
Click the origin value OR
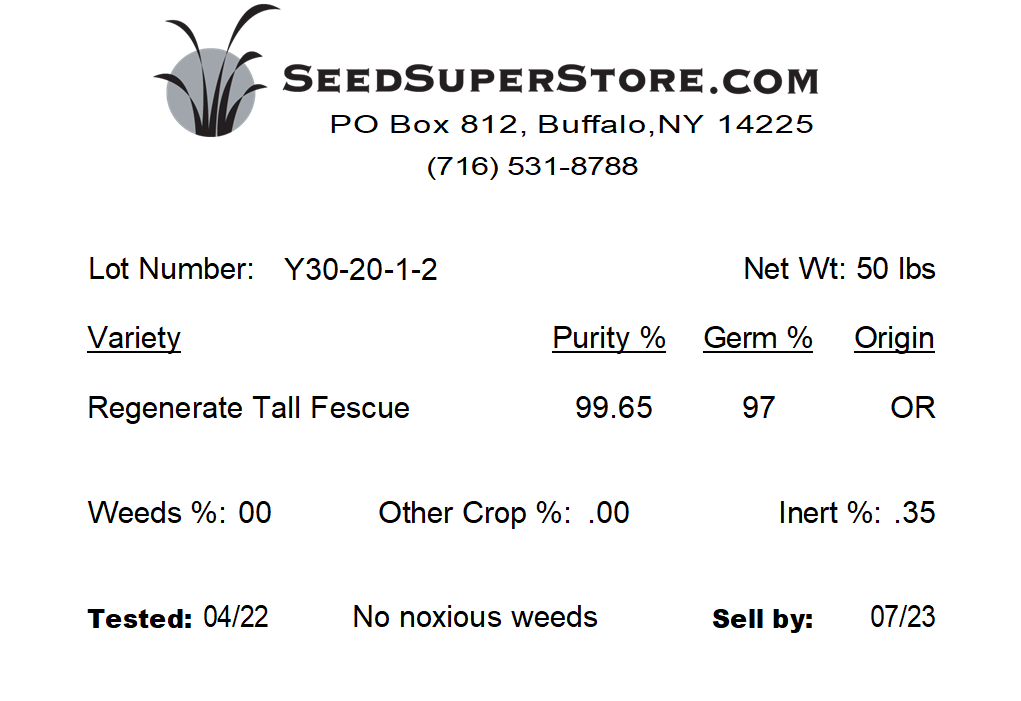tap(913, 408)
